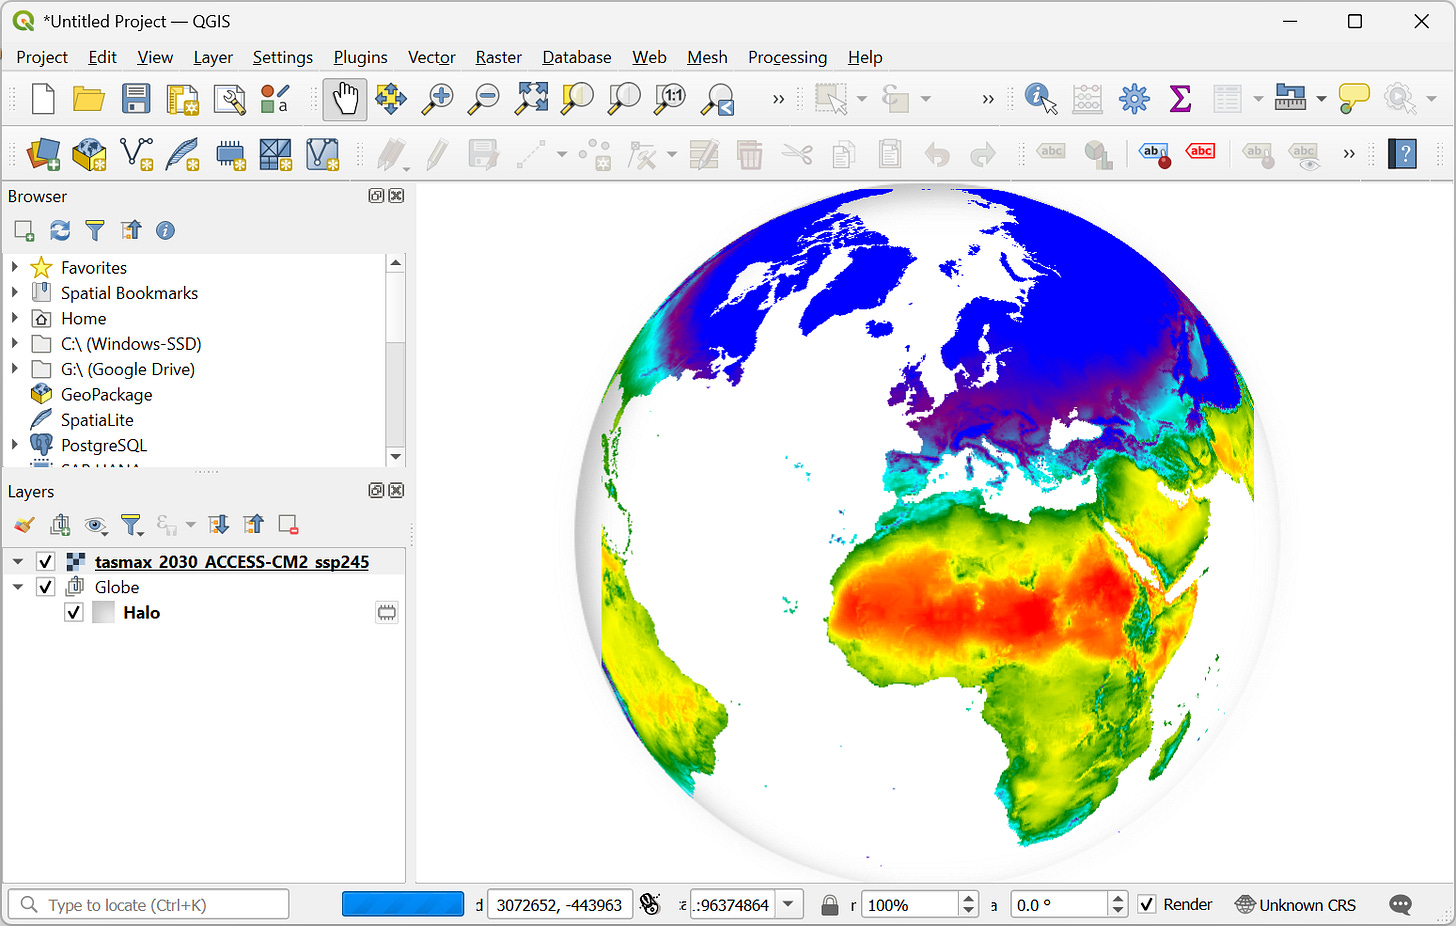Viewport: 1456px width, 926px height.
Task: Click the Zoom In magnifier tool
Action: [x=437, y=99]
